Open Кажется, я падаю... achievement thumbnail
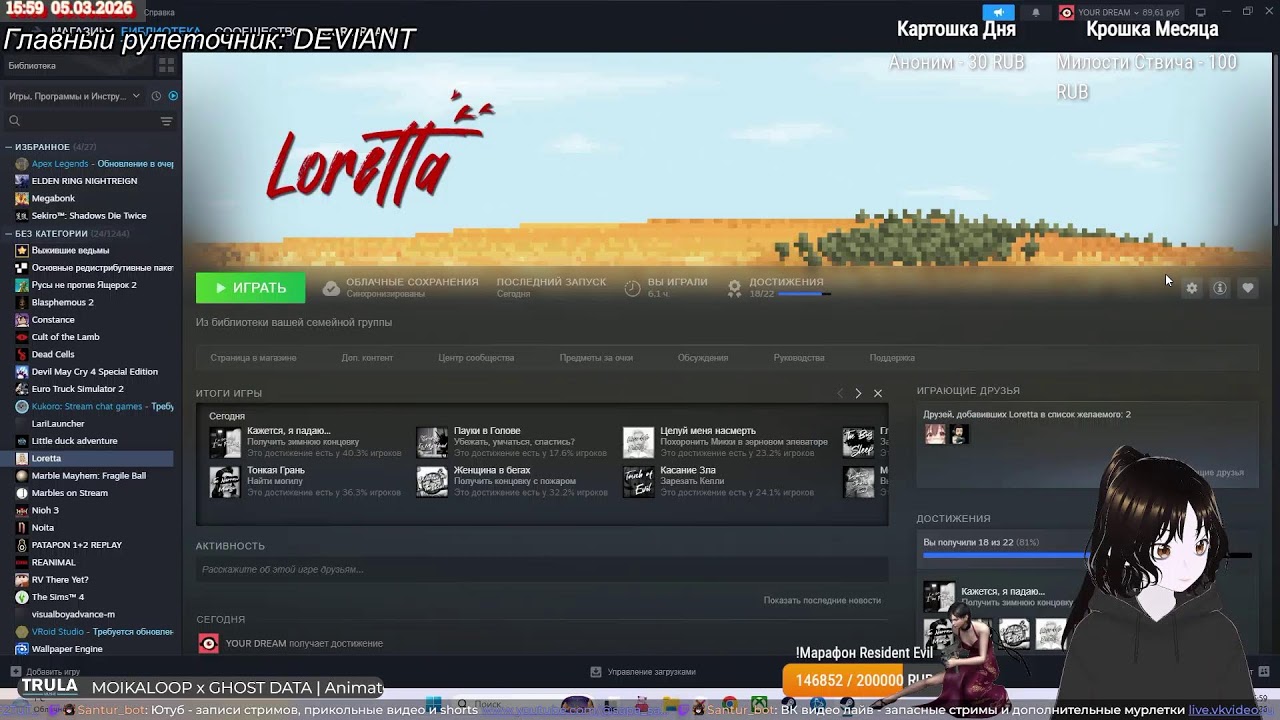1280x720 pixels. (x=225, y=442)
